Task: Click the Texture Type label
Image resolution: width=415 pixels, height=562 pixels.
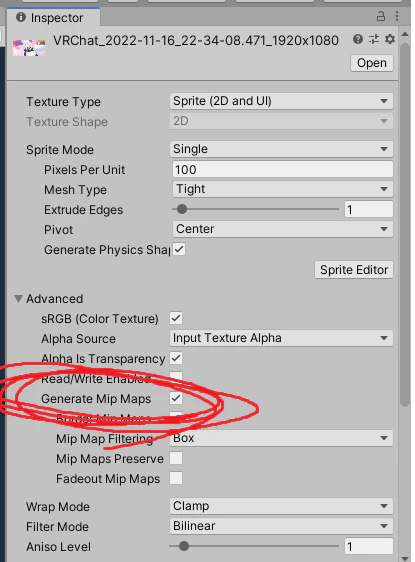Action: [x=63, y=102]
